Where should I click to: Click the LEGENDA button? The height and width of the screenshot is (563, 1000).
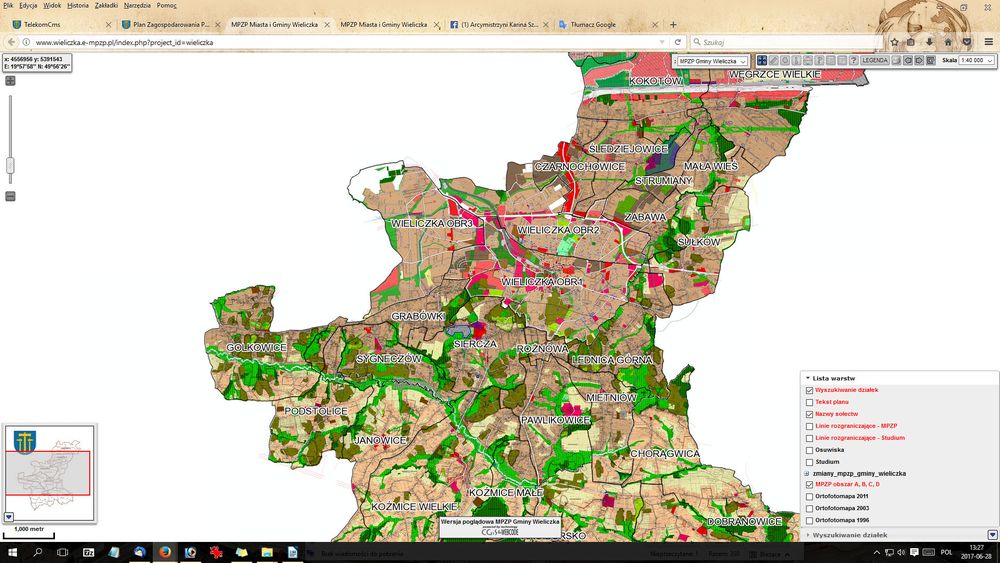(874, 60)
